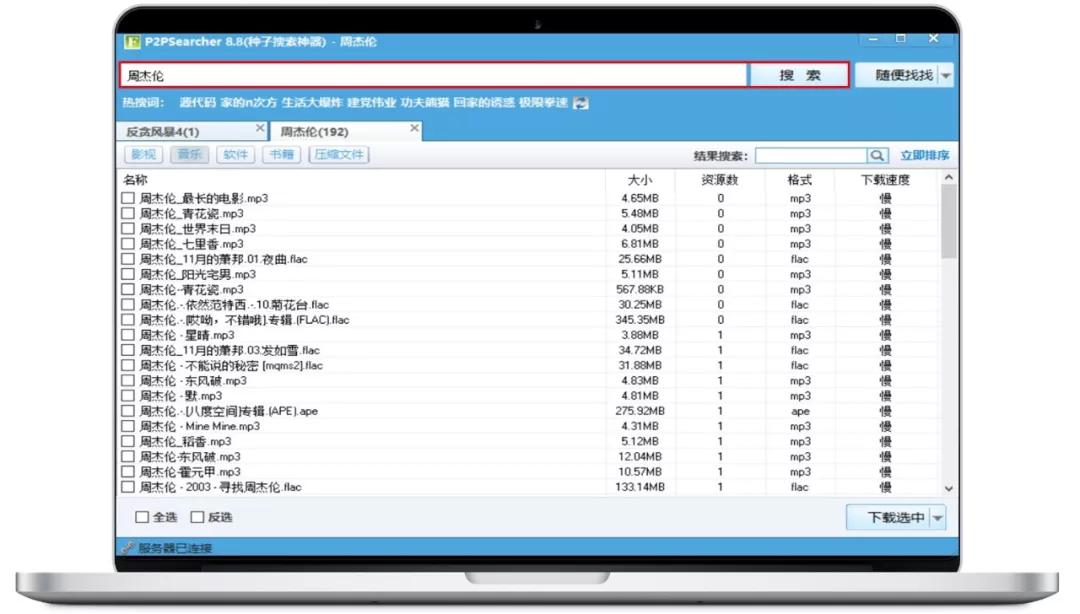Filter results by 压缩文件
1080x614 pixels.
[339, 155]
